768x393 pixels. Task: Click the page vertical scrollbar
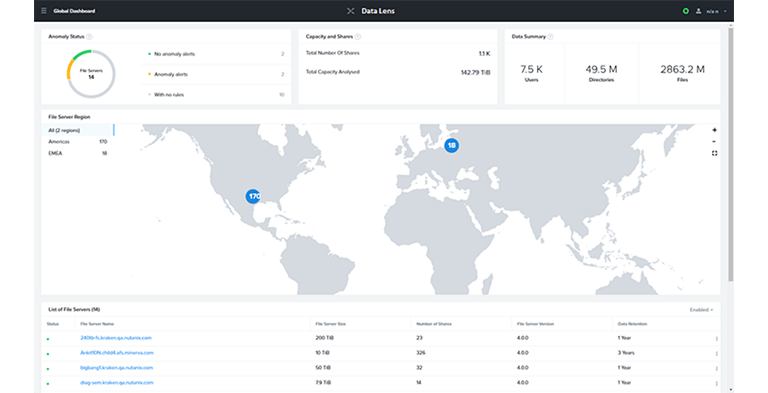(x=731, y=154)
